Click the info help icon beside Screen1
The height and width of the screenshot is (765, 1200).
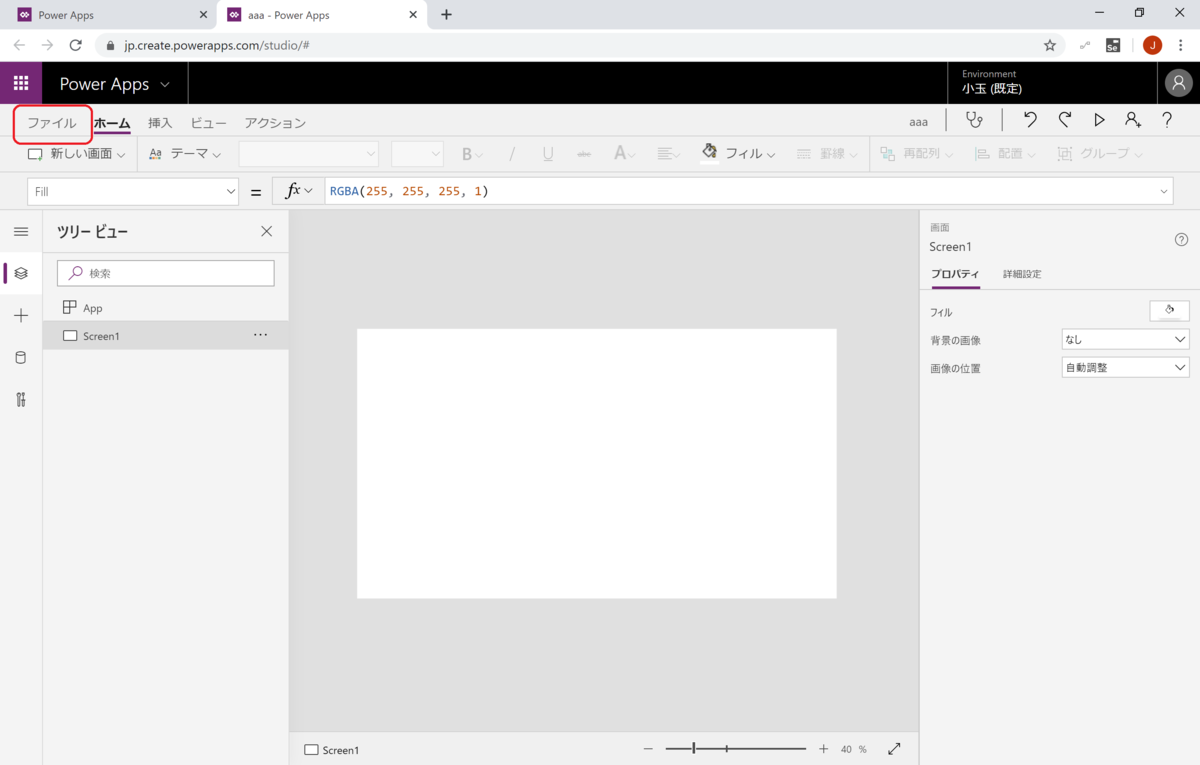1181,240
